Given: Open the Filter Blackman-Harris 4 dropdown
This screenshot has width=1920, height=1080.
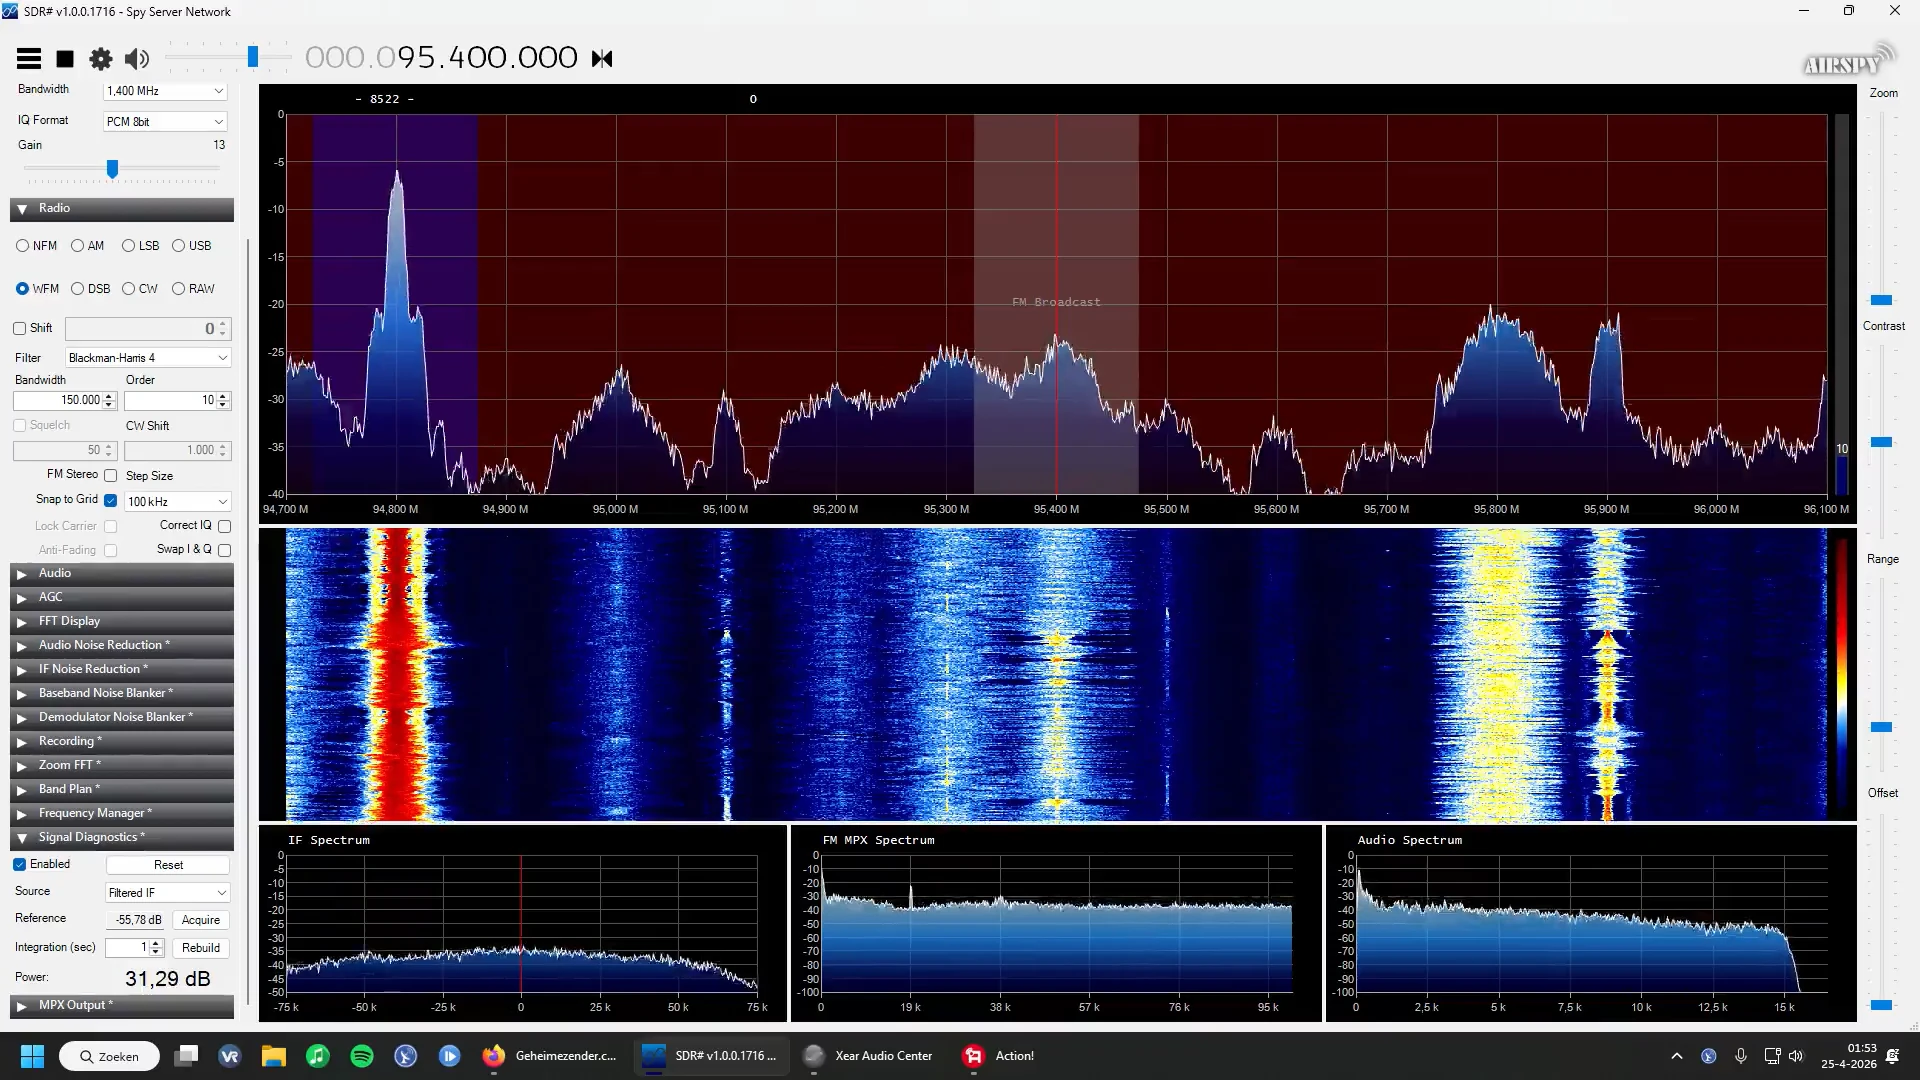Looking at the screenshot, I should (x=148, y=358).
